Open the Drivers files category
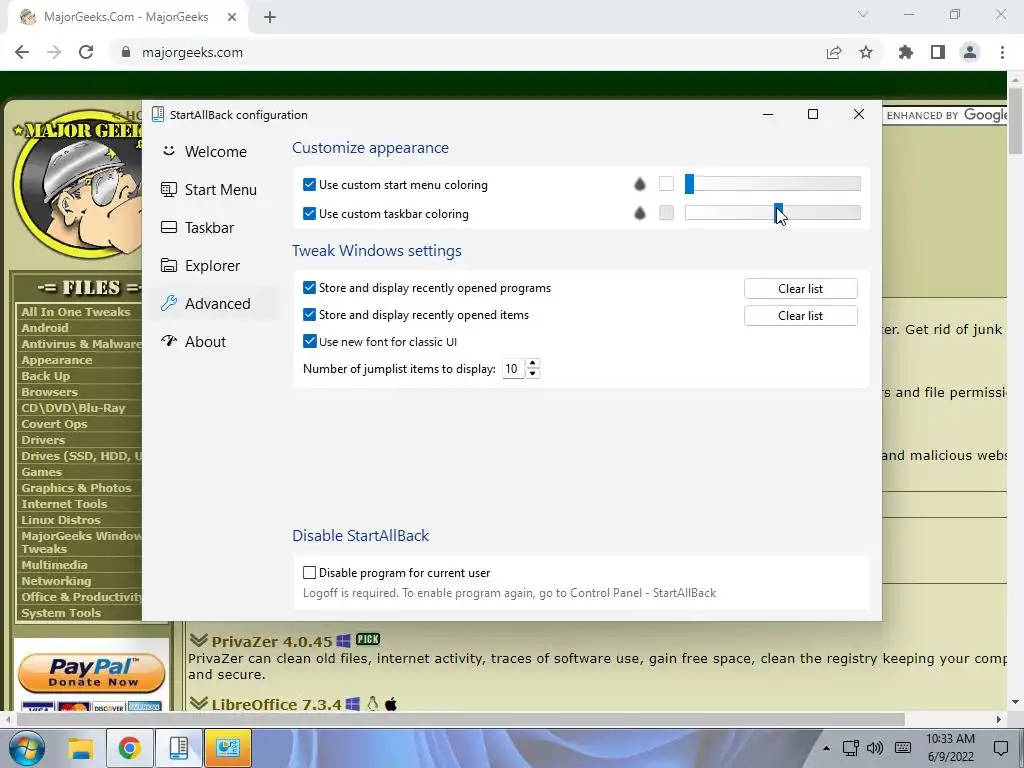The width and height of the screenshot is (1024, 768). [43, 440]
